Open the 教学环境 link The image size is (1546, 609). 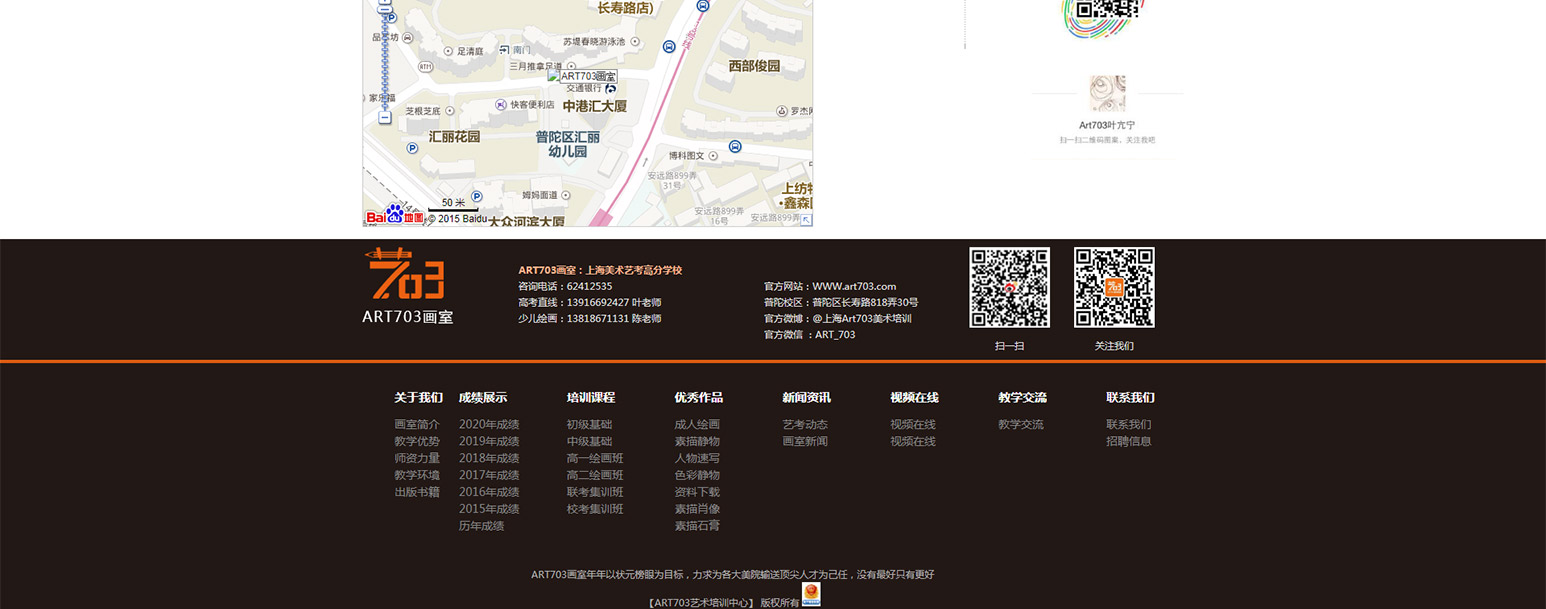coord(417,475)
